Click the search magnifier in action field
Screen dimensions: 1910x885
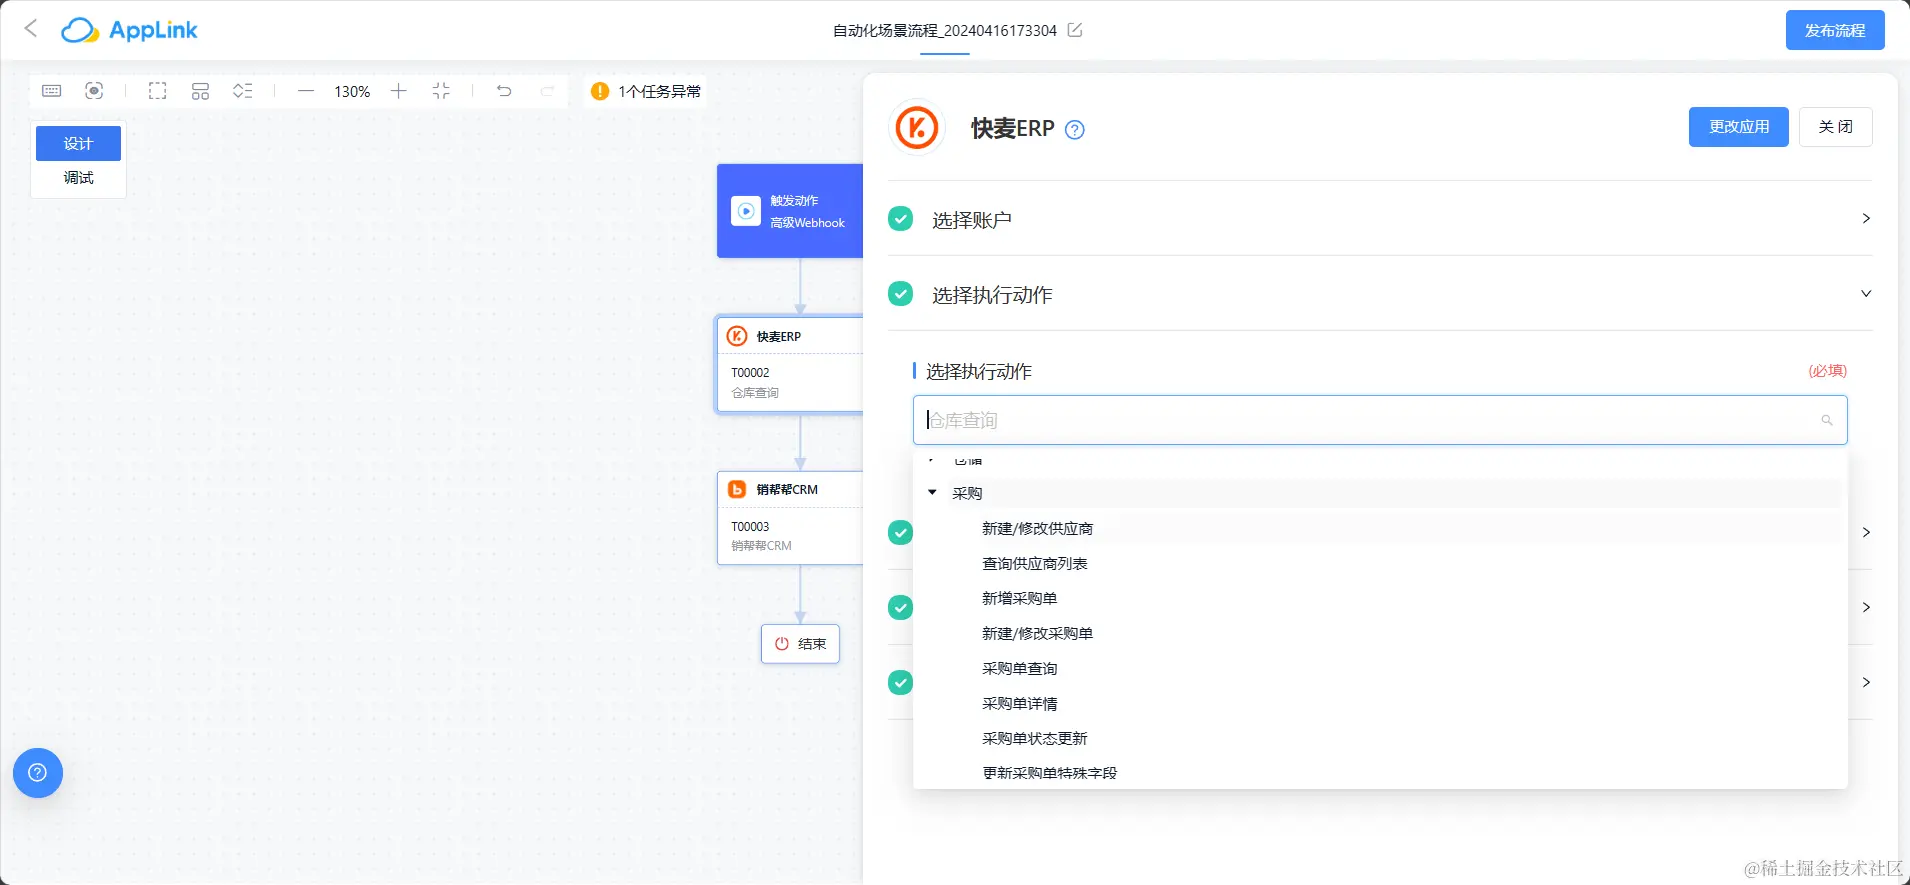tap(1827, 420)
